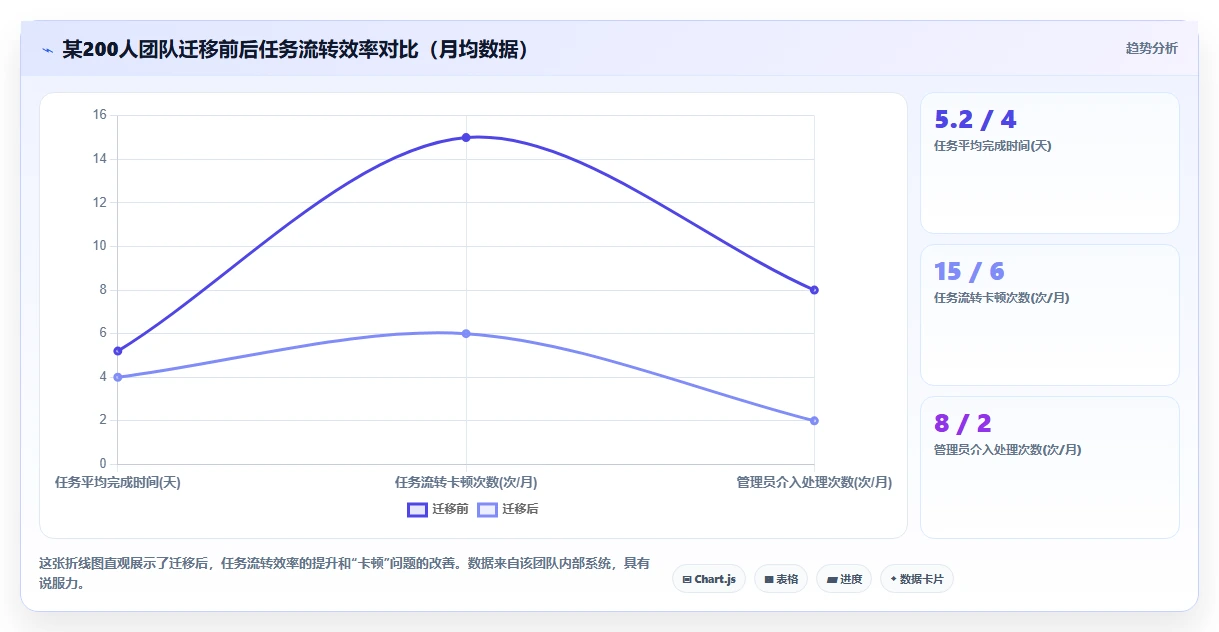Select the 迁移后 data point at 4
The height and width of the screenshot is (632, 1219).
coord(118,377)
